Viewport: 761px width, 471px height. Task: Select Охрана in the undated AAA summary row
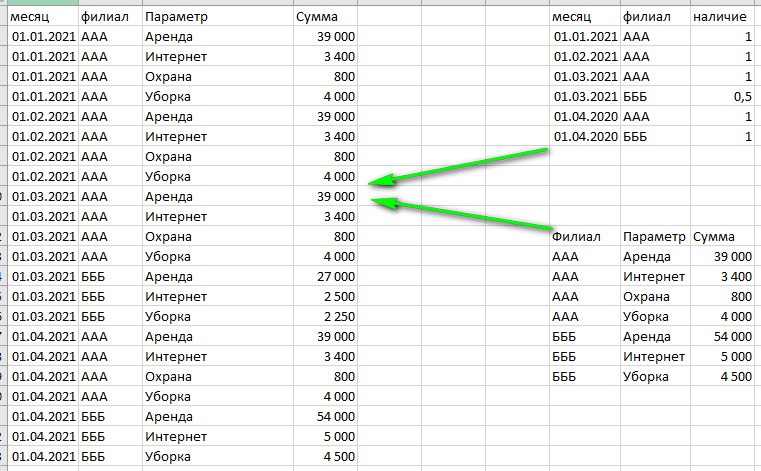[x=646, y=297]
